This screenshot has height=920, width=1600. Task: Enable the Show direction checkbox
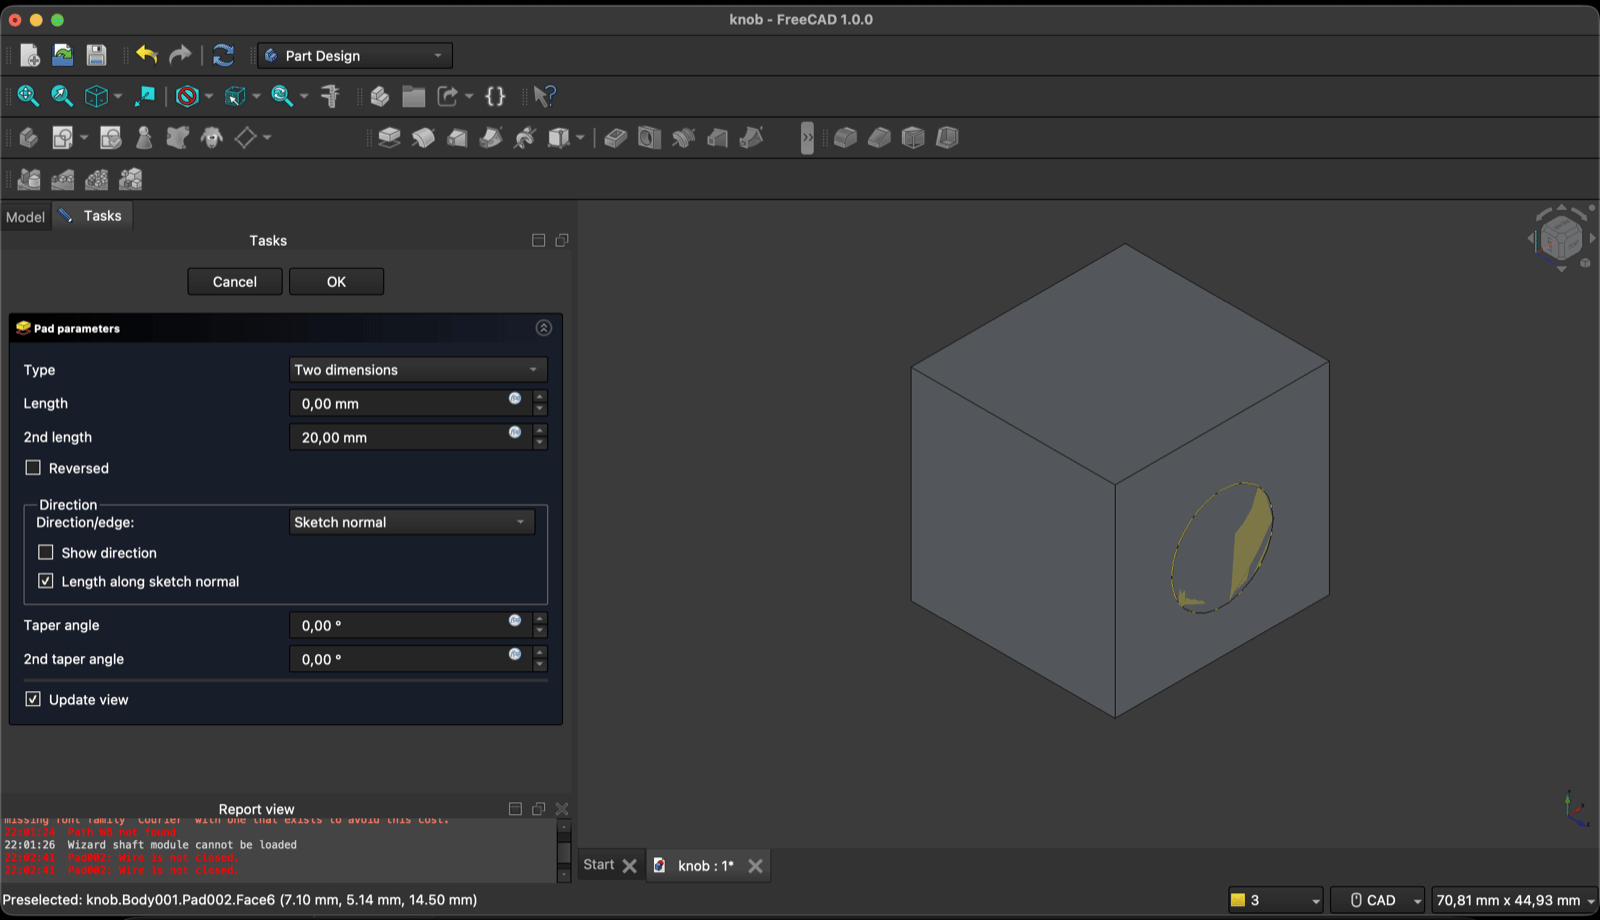[x=46, y=552]
